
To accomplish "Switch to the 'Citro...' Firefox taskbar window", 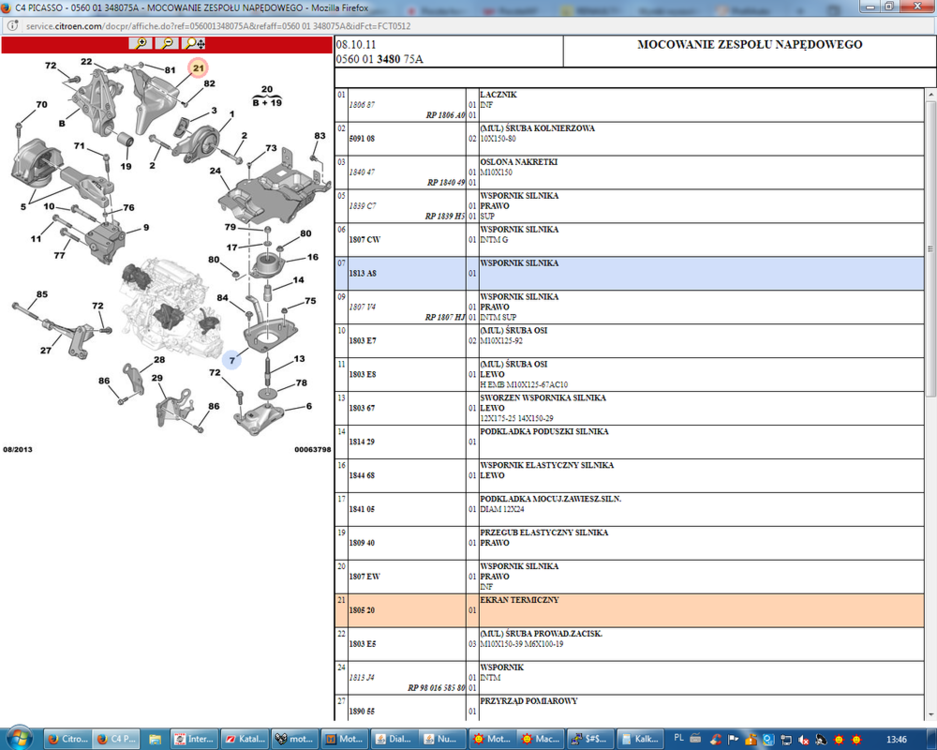I will tap(68, 739).
